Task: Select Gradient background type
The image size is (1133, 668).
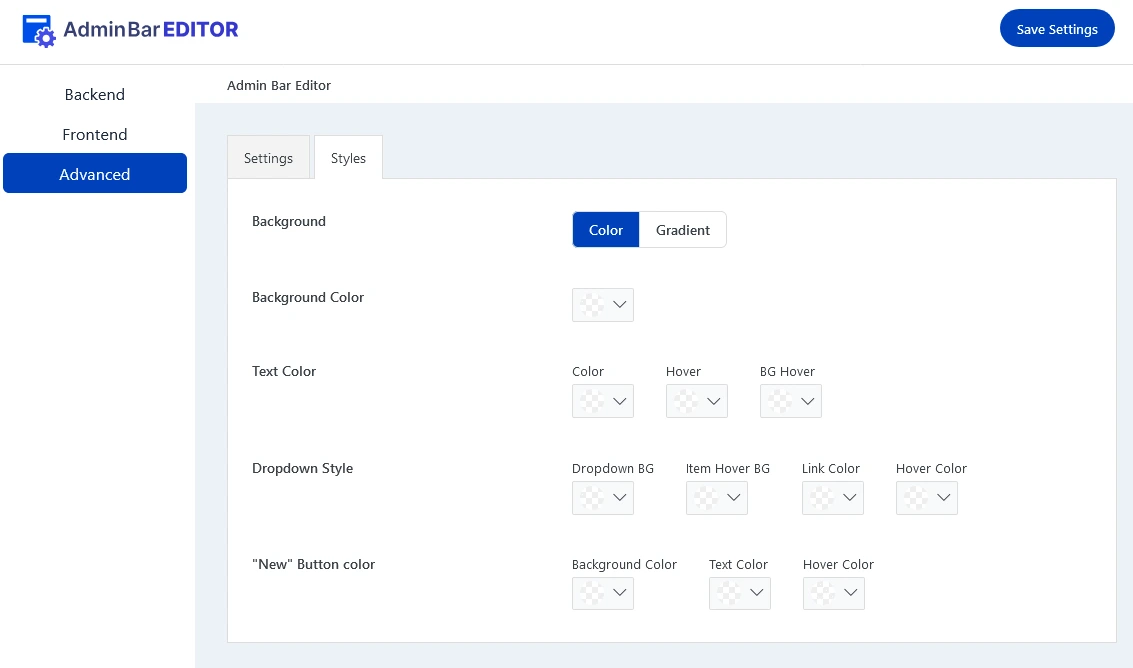Action: click(683, 230)
